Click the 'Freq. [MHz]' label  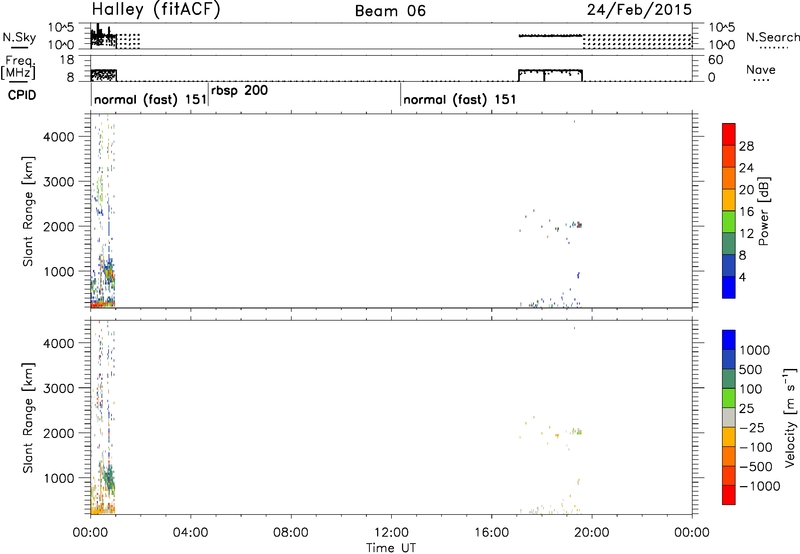pos(18,67)
